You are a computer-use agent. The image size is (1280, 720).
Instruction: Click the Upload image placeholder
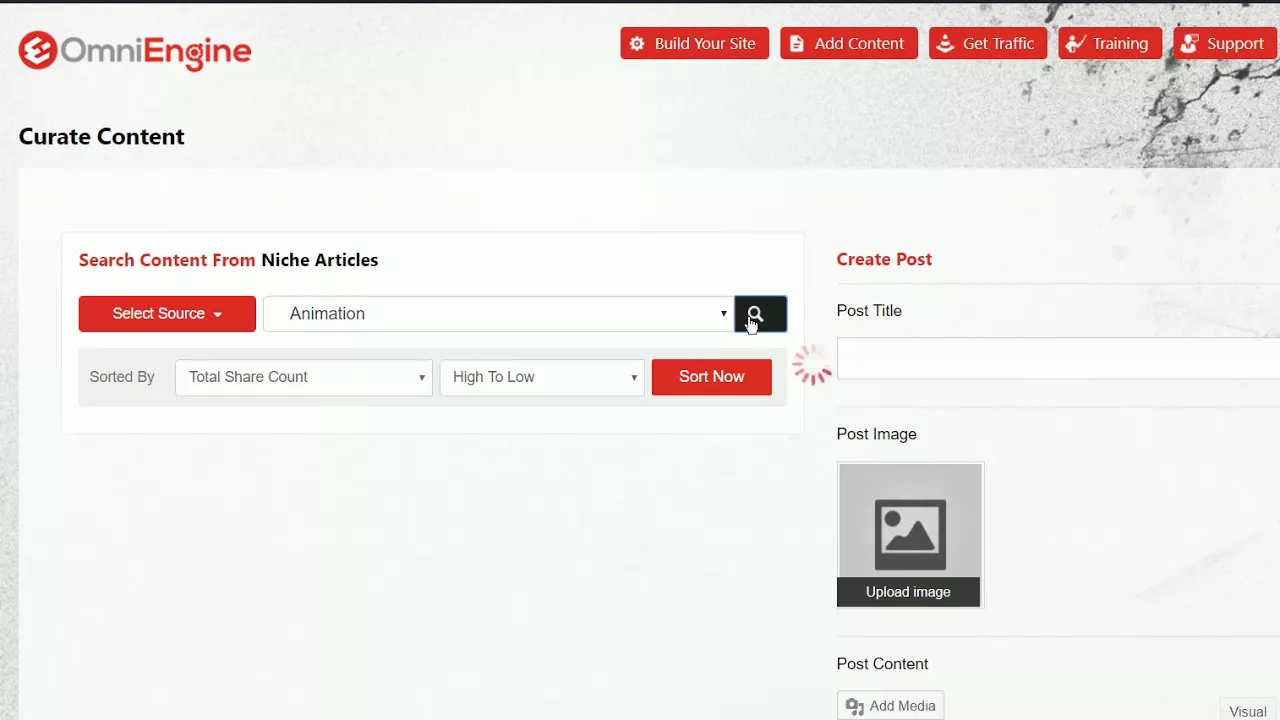910,535
